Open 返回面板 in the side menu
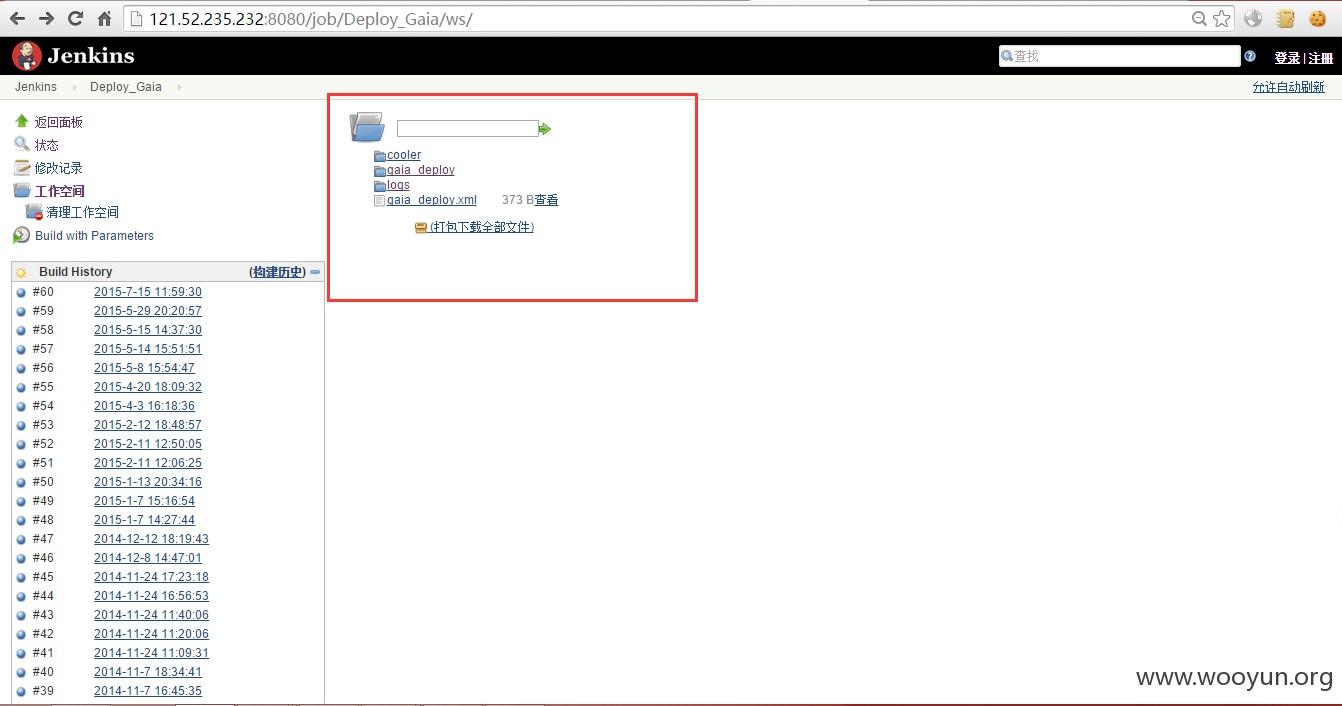This screenshot has height=706, width=1342. click(59, 122)
